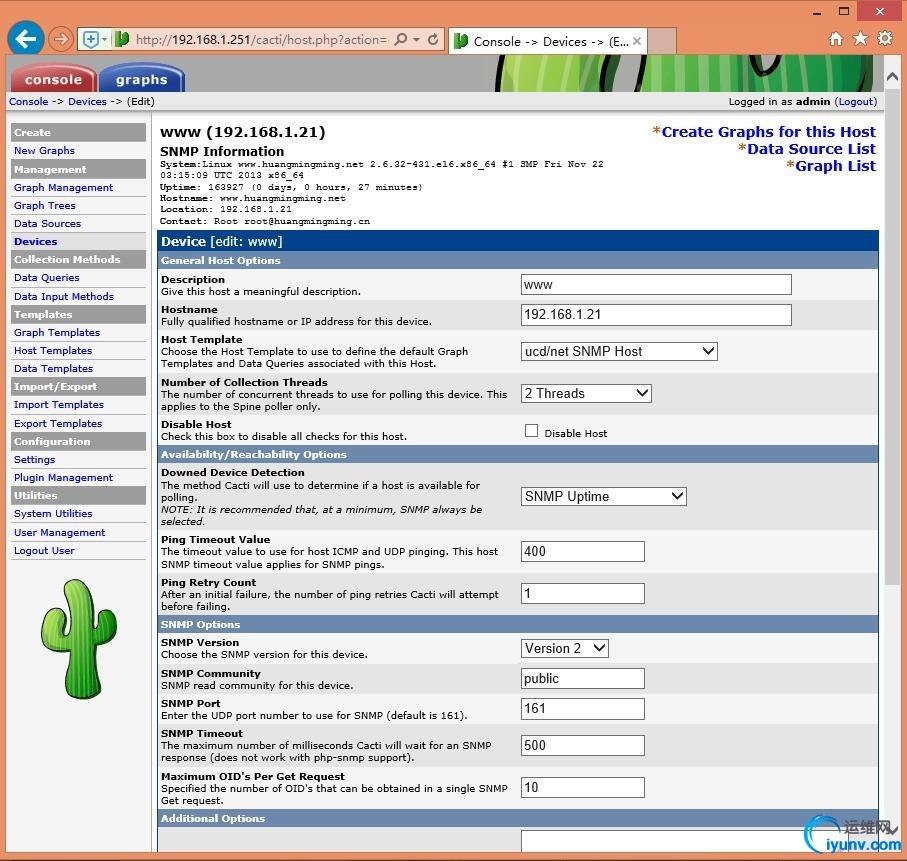This screenshot has height=861, width=907.
Task: Click the empty new tab button
Action: (x=662, y=41)
